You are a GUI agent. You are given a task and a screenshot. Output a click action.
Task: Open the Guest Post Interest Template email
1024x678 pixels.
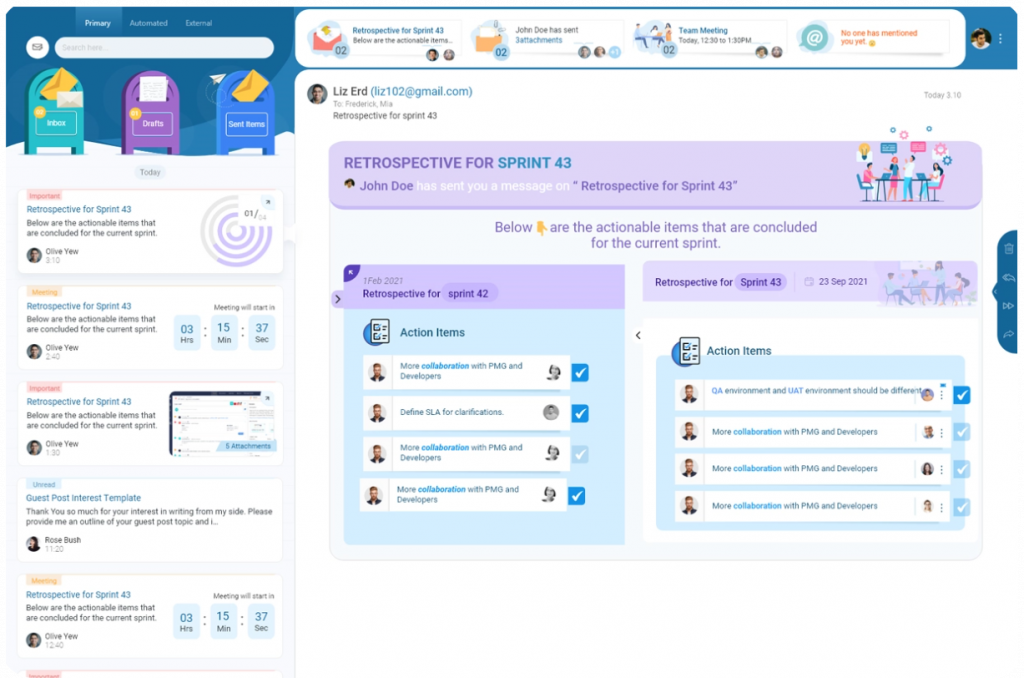[150, 519]
